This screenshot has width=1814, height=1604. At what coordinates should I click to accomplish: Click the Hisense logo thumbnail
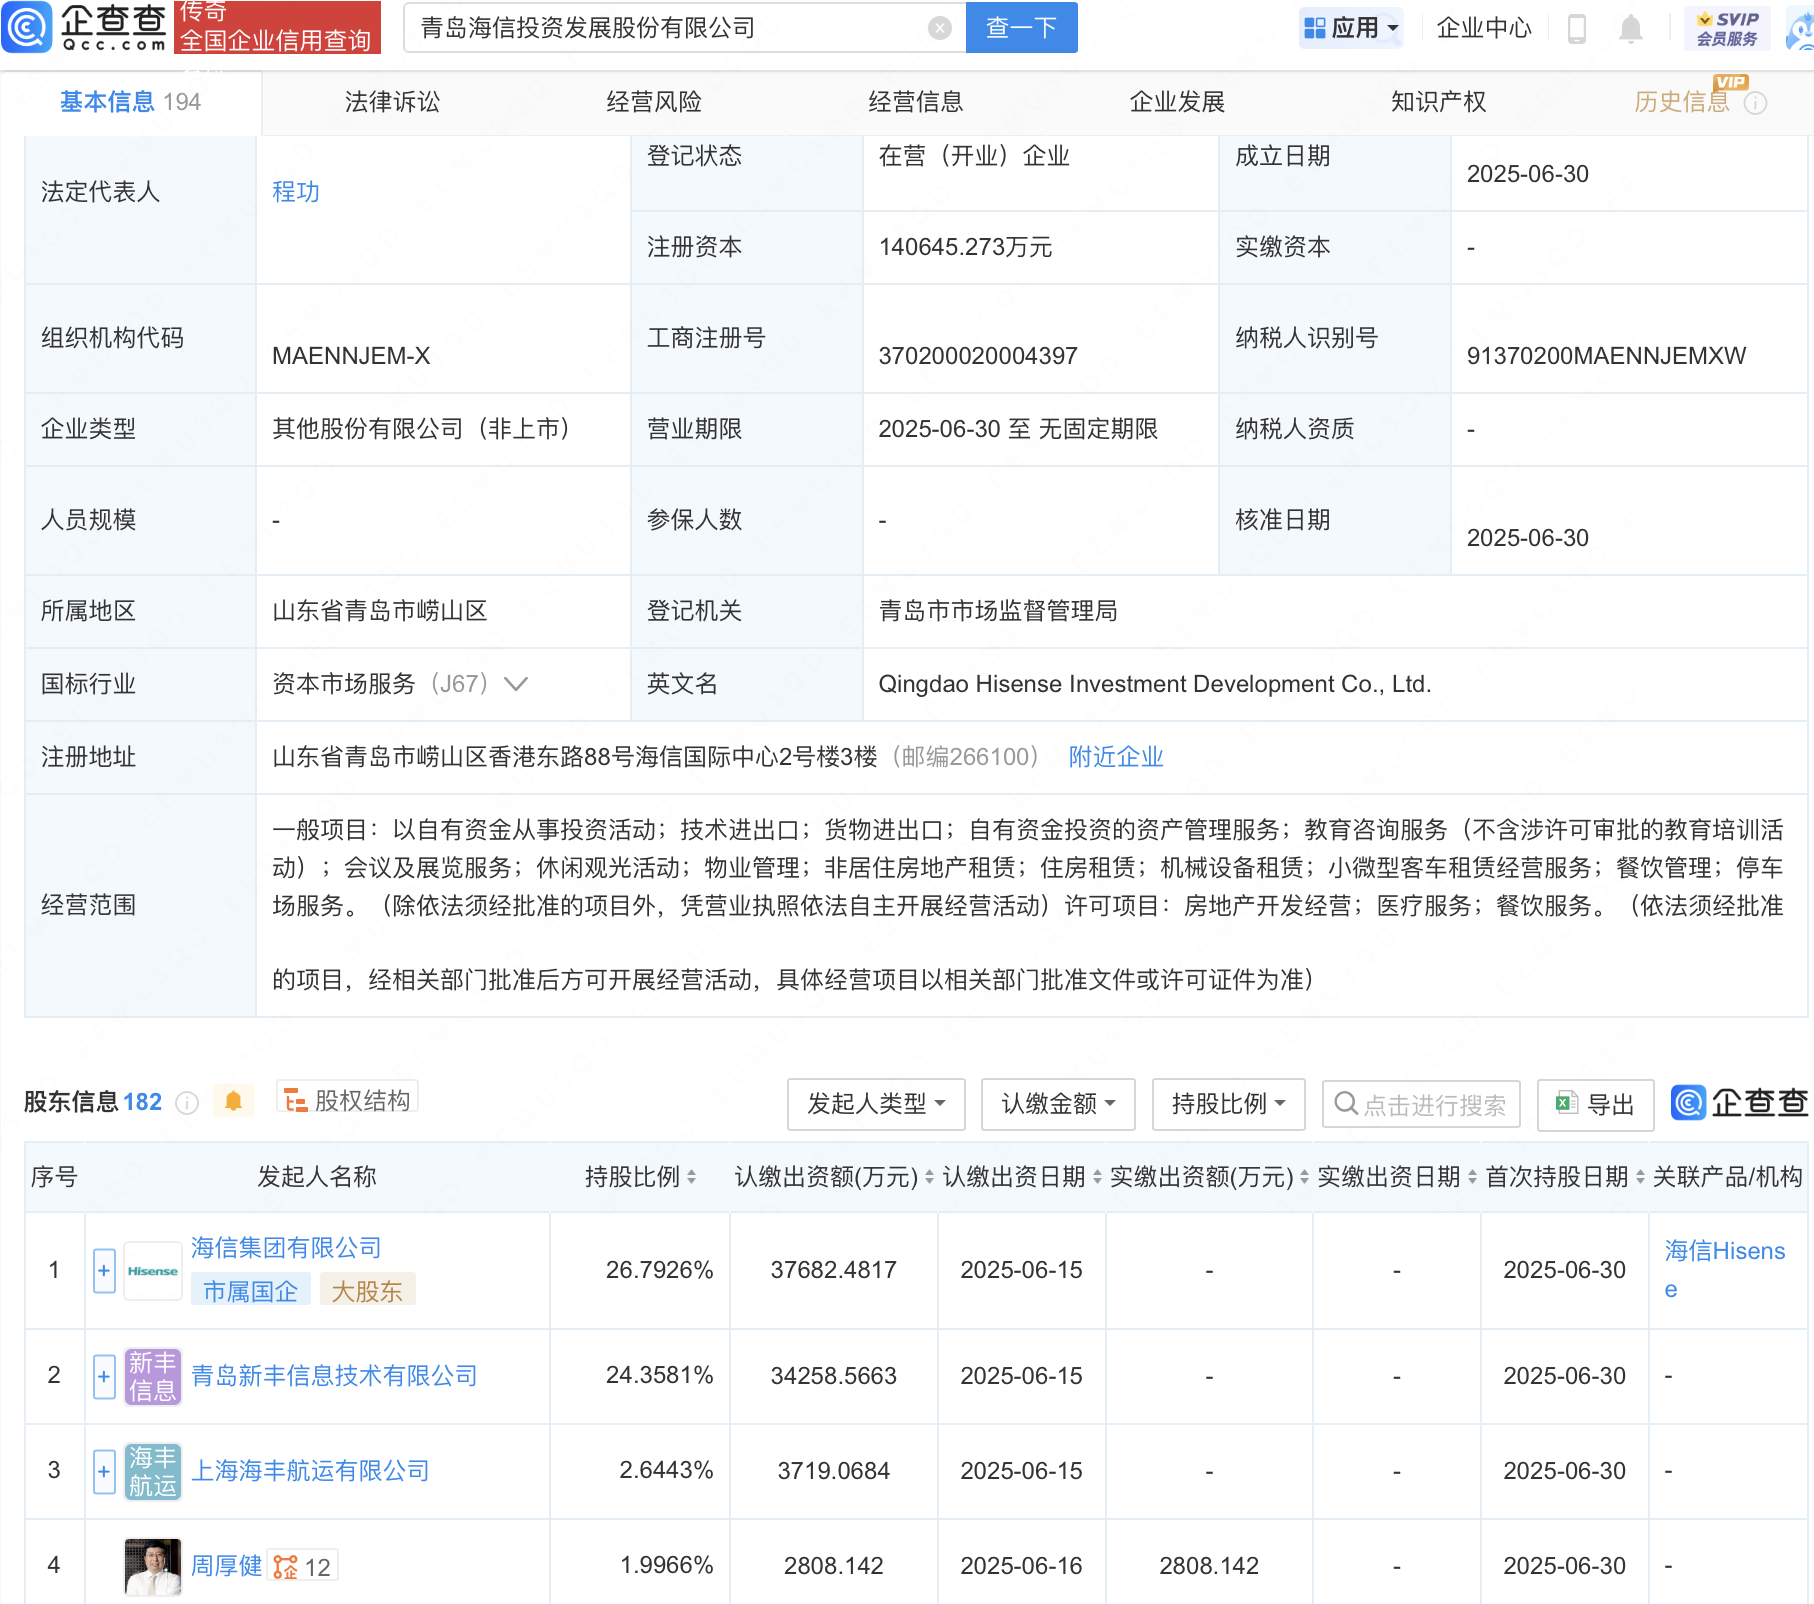click(x=152, y=1270)
